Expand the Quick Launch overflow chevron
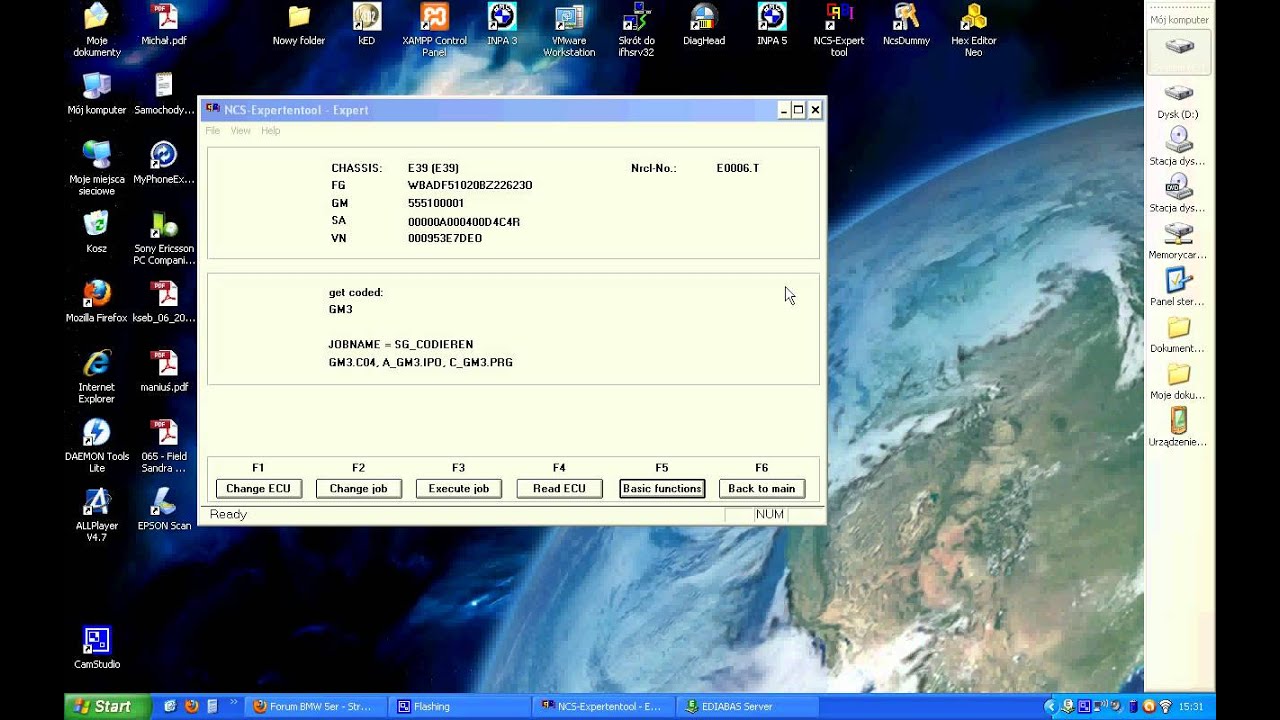This screenshot has width=1280, height=720. (x=233, y=703)
